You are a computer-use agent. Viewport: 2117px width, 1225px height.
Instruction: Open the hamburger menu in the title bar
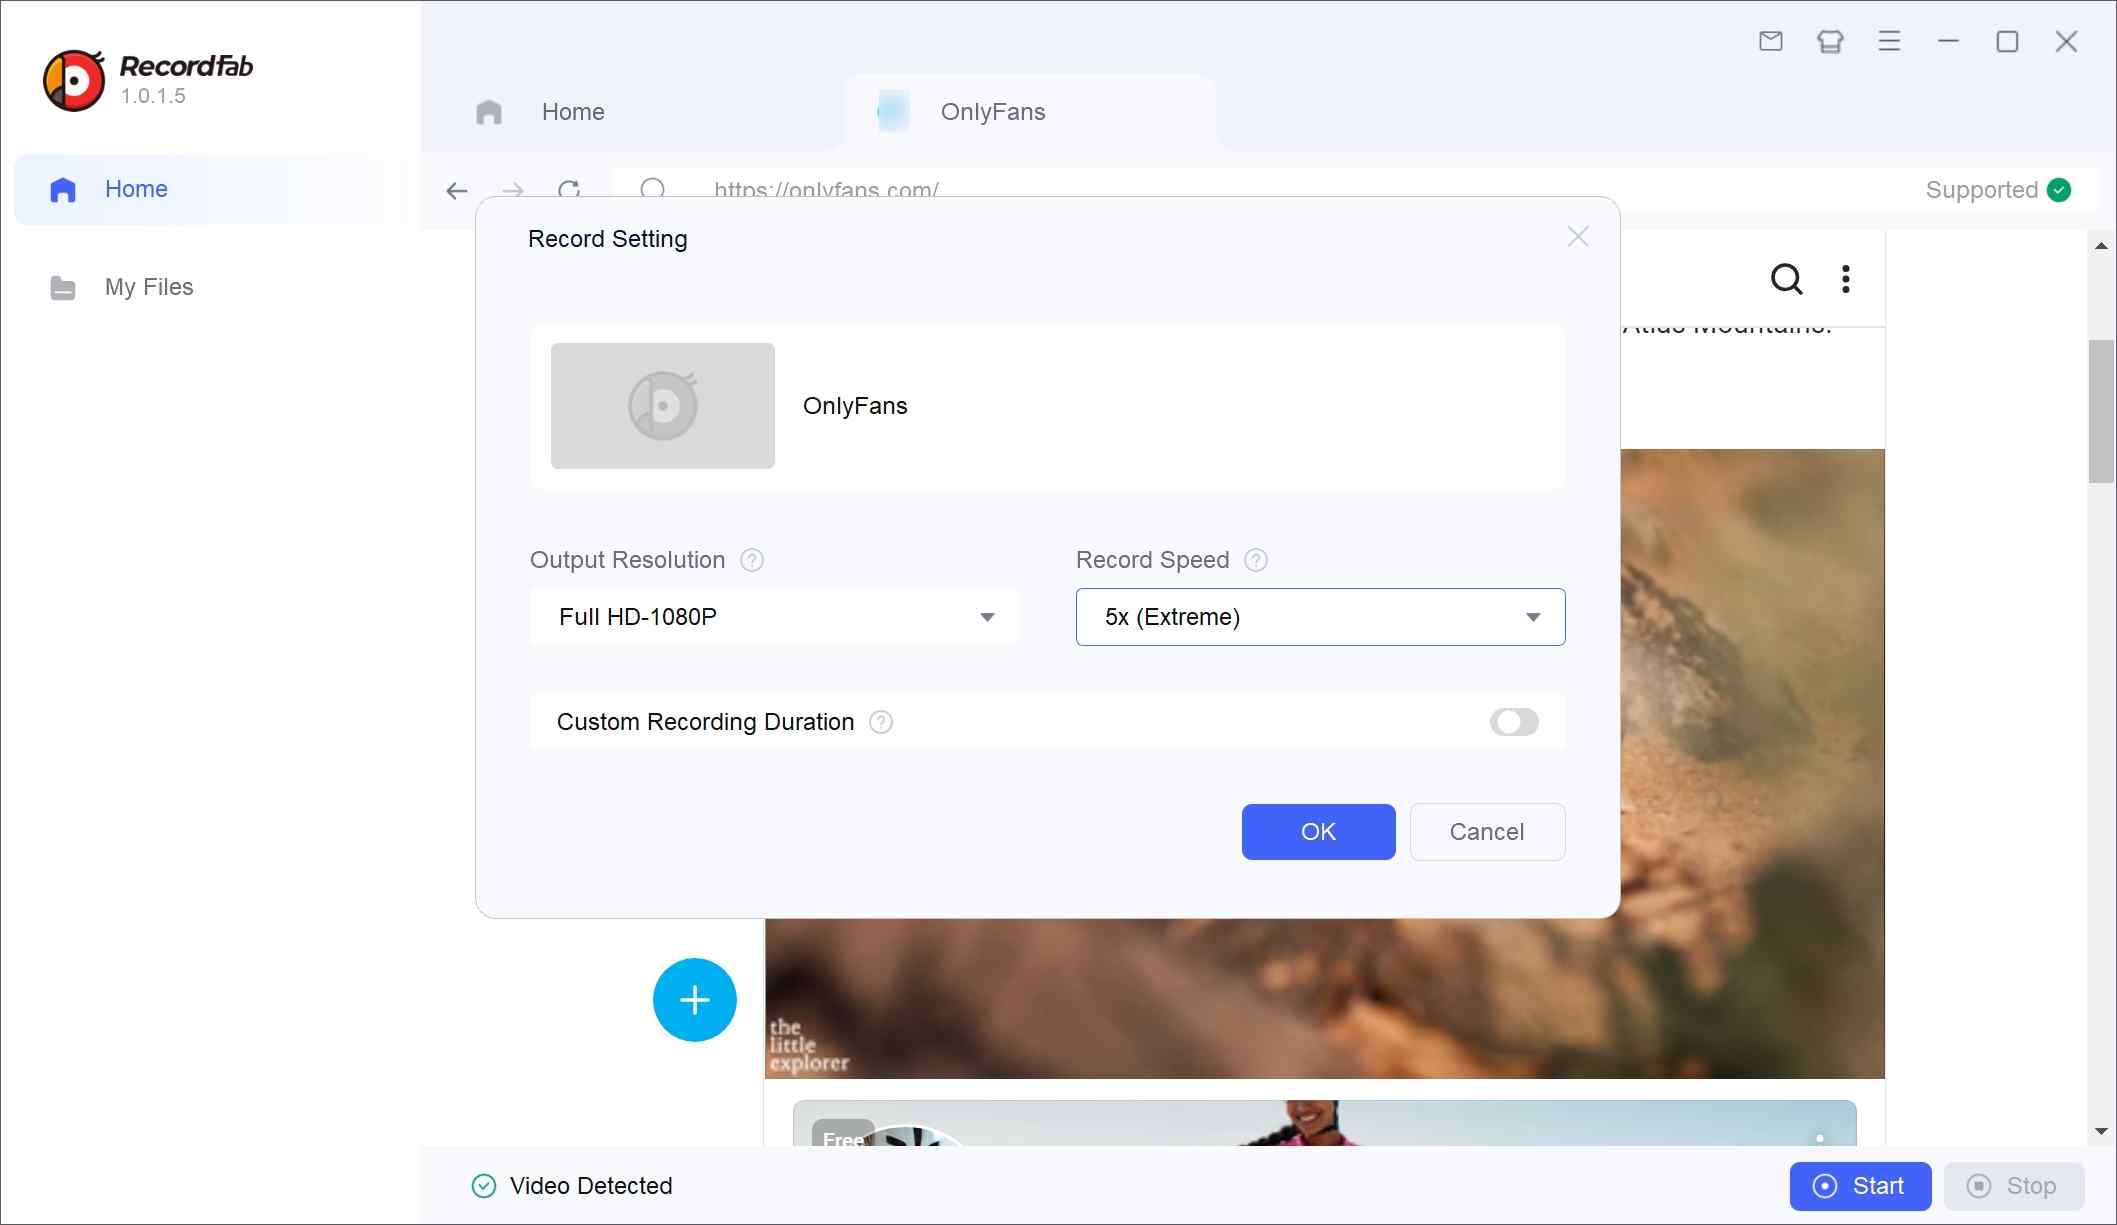[x=1889, y=41]
